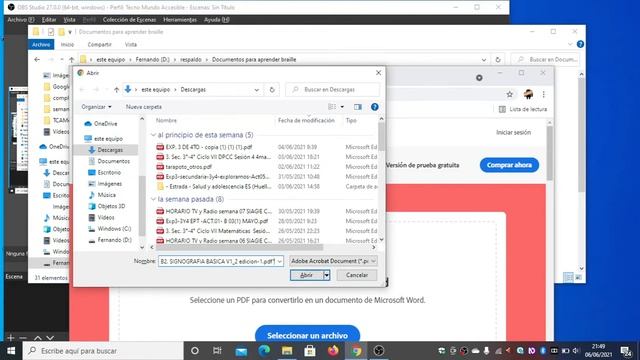Image resolution: width=640 pixels, height=360 pixels.
Task: Select Exp3-3Y4 EPT-ACT.01 MAYO.pdf file
Action: tap(212, 221)
